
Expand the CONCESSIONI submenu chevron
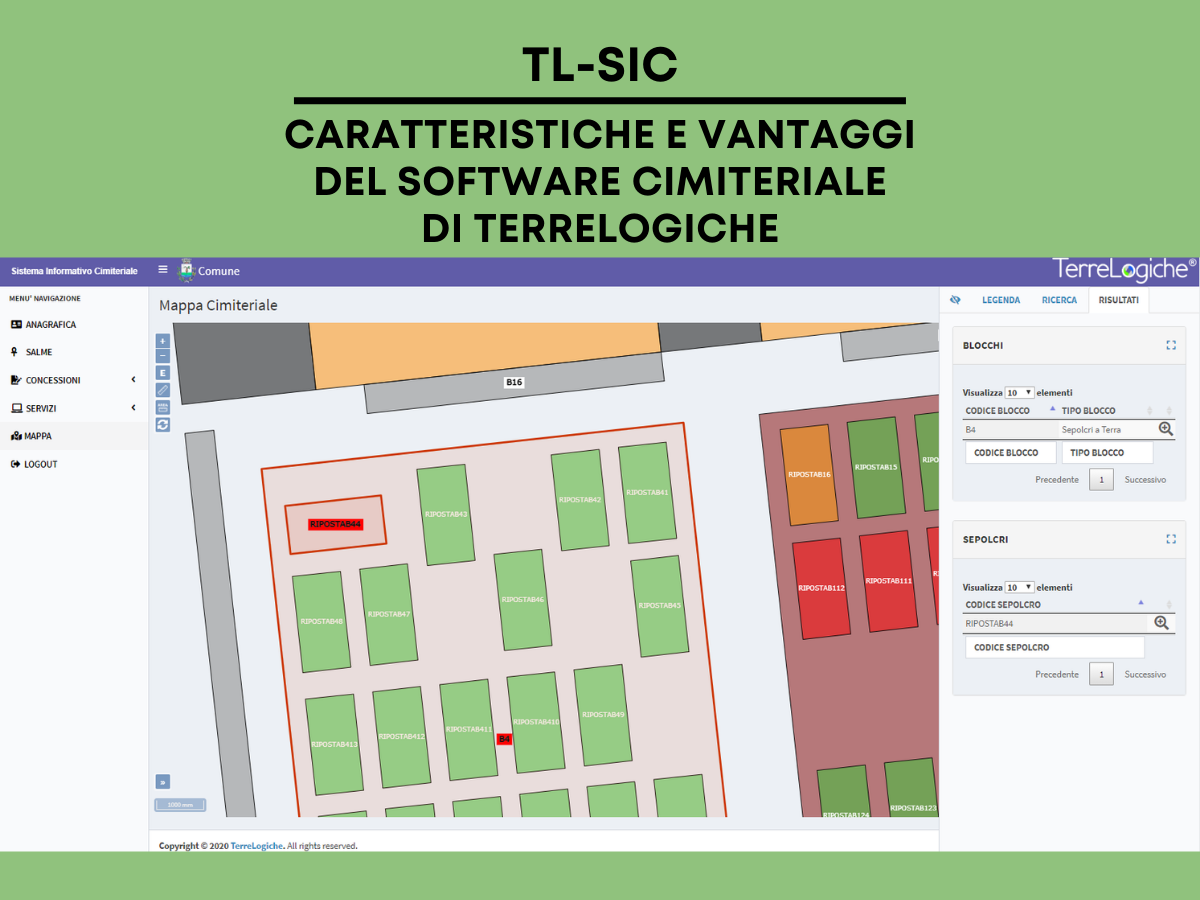(133, 380)
